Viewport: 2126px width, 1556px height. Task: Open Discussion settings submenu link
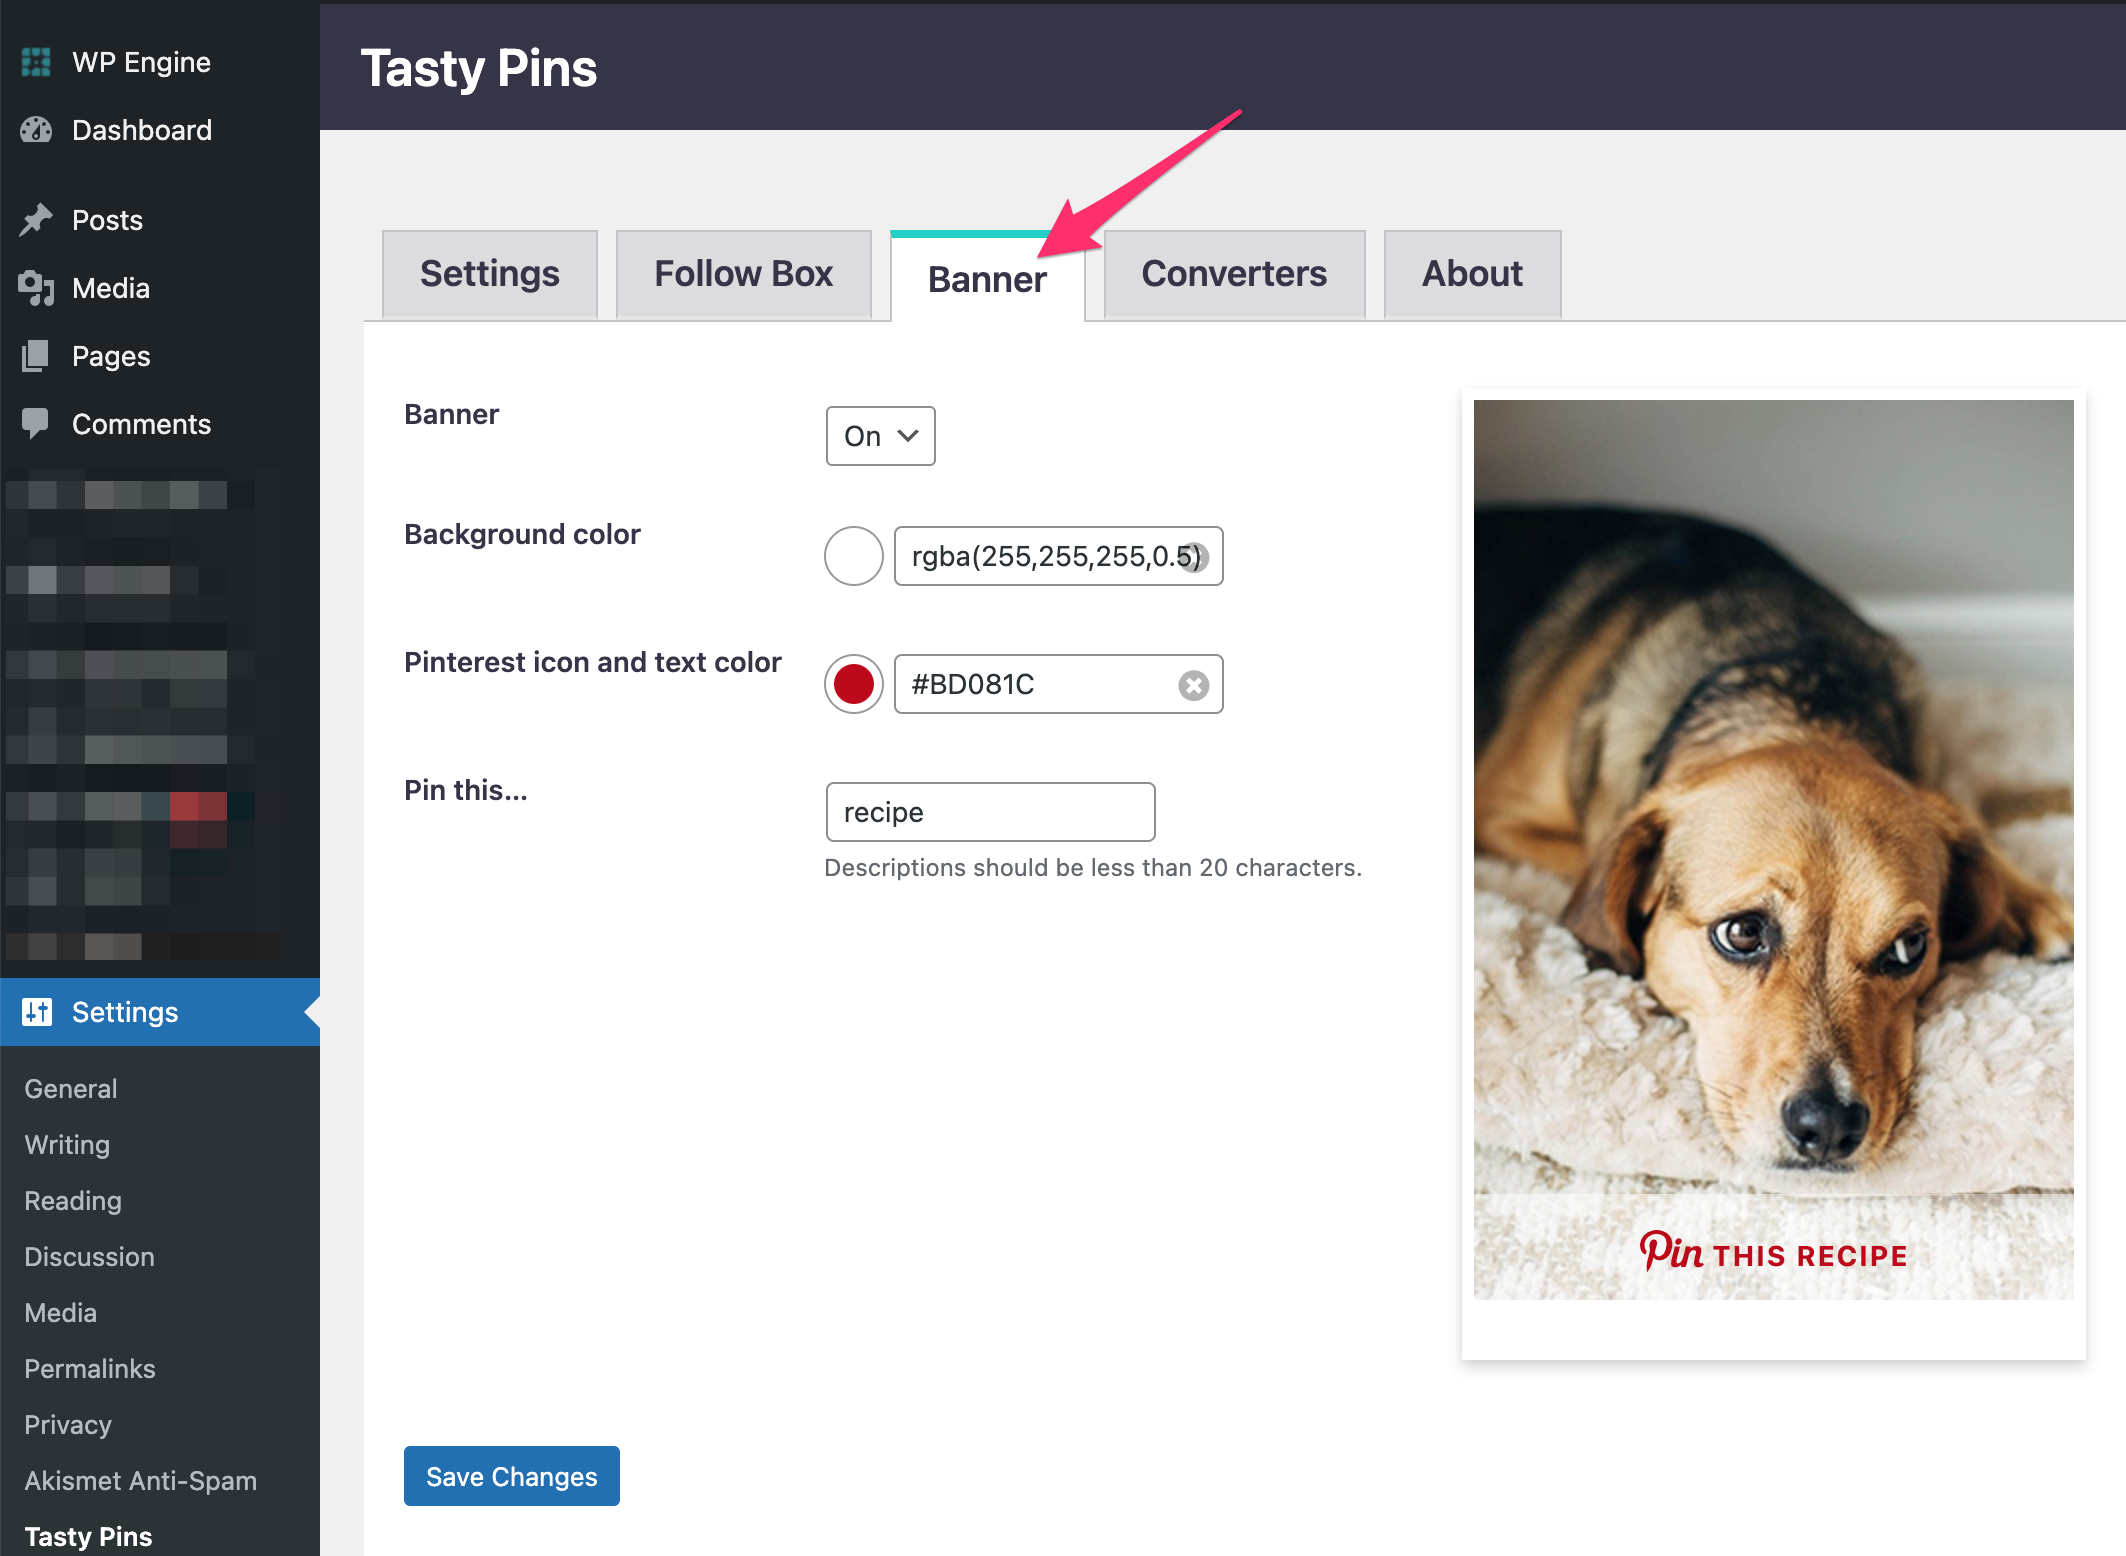point(90,1257)
